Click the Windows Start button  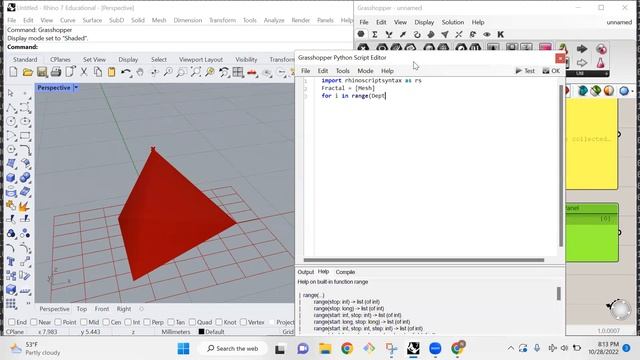coord(183,348)
